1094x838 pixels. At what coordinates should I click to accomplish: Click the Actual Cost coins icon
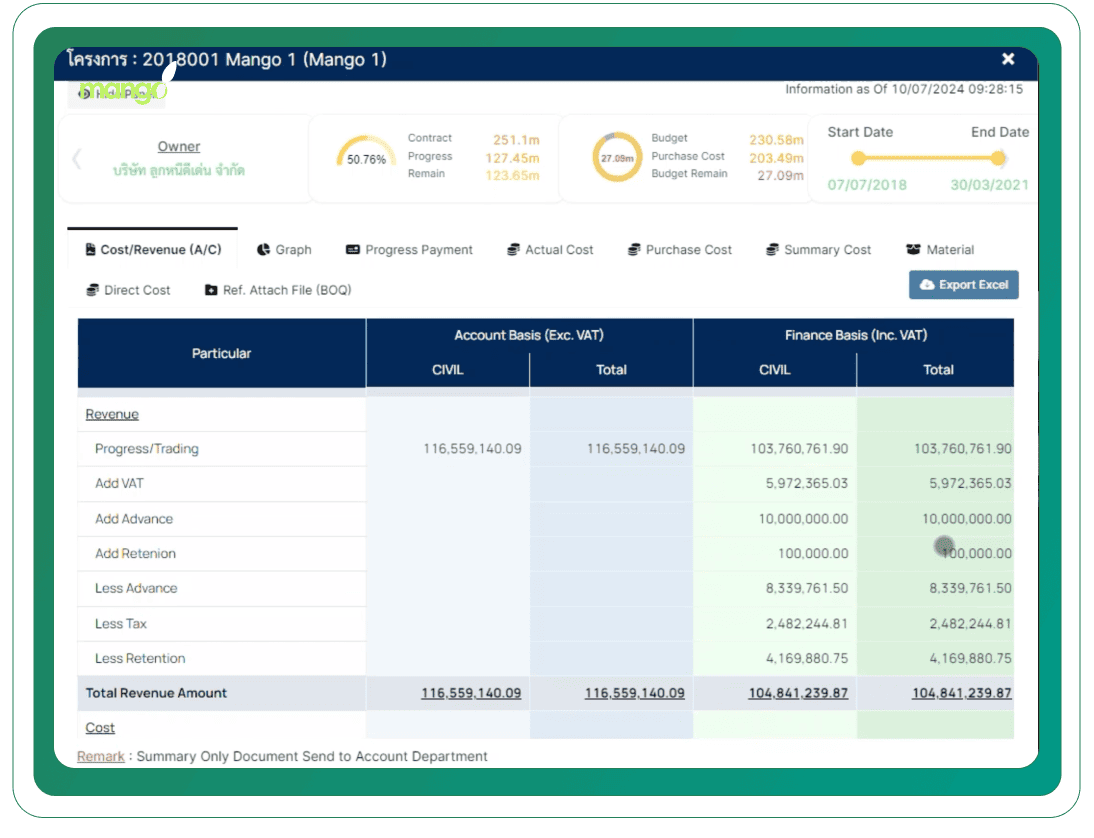(513, 250)
